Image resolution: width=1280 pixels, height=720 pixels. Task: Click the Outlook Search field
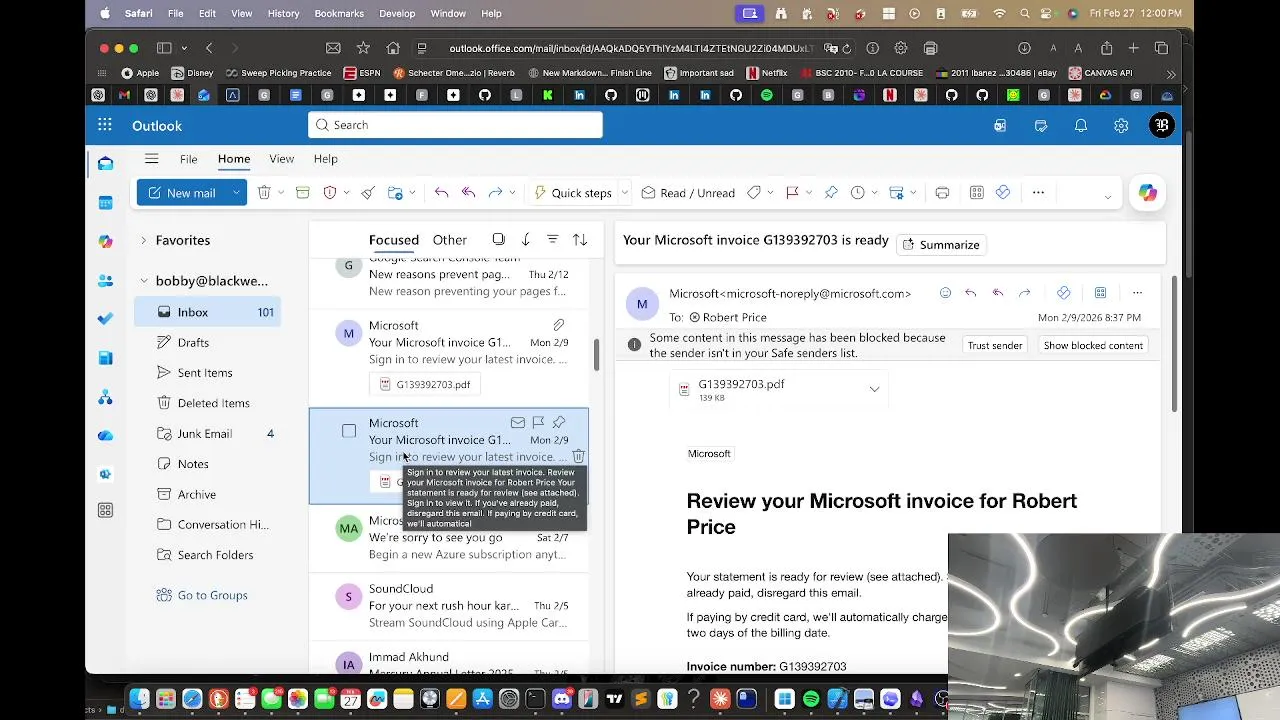point(455,125)
